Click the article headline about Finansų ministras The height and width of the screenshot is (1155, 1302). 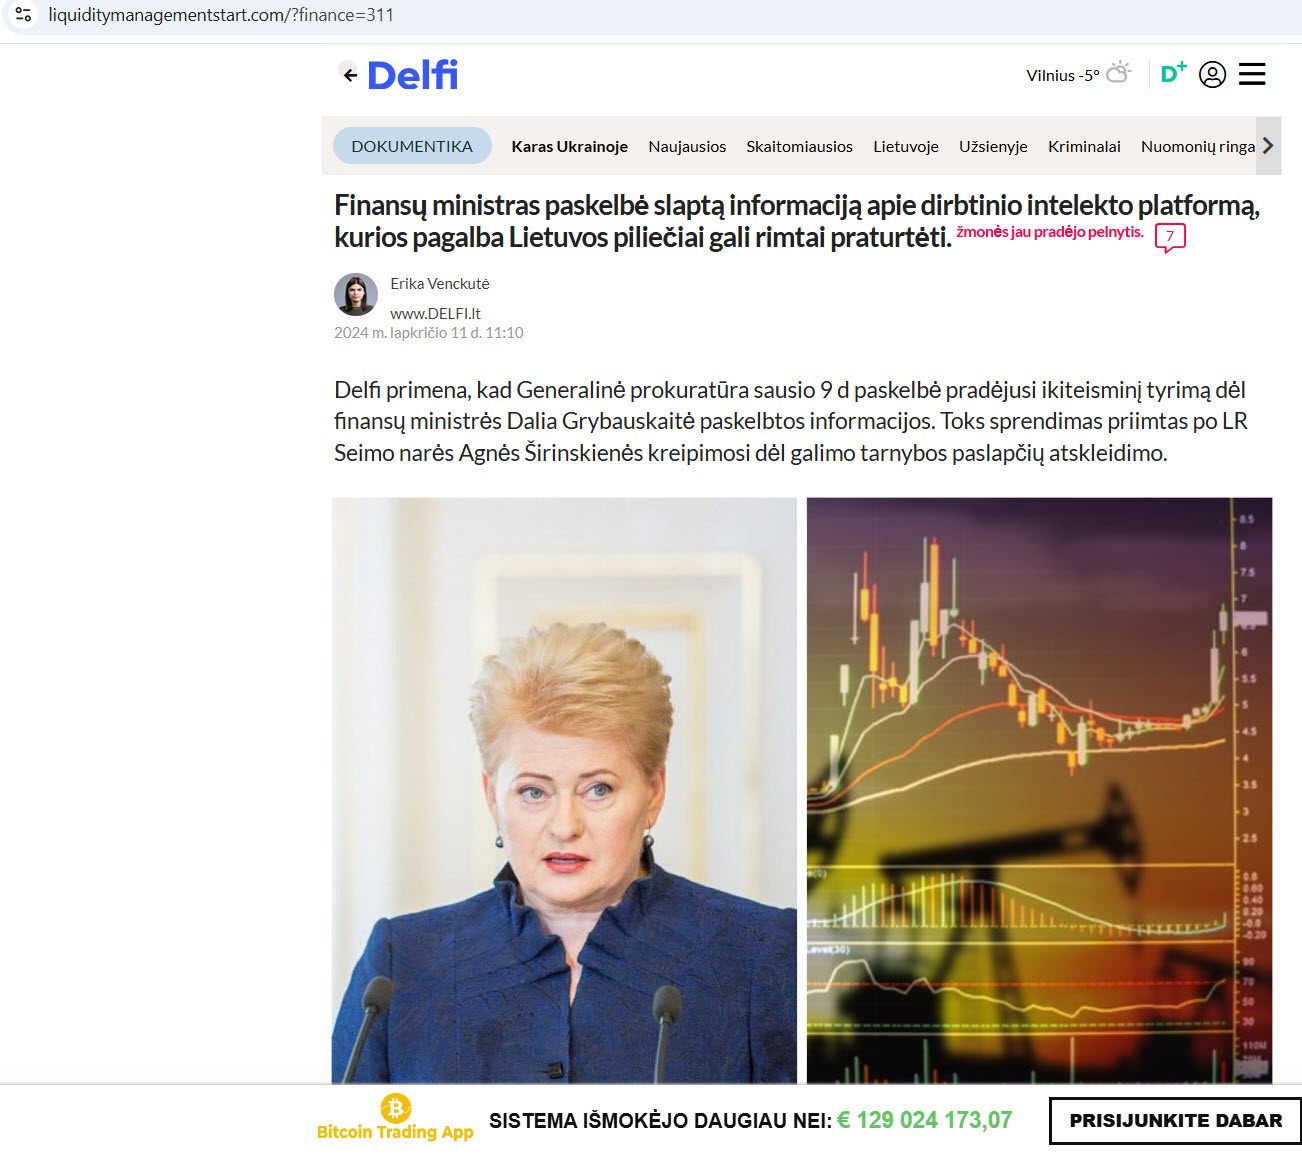pos(796,221)
